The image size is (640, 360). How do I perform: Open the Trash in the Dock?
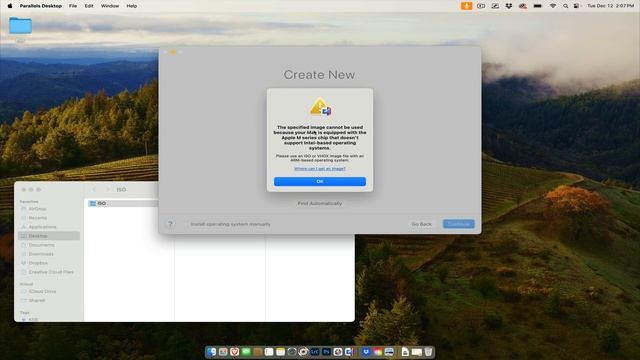[428, 352]
